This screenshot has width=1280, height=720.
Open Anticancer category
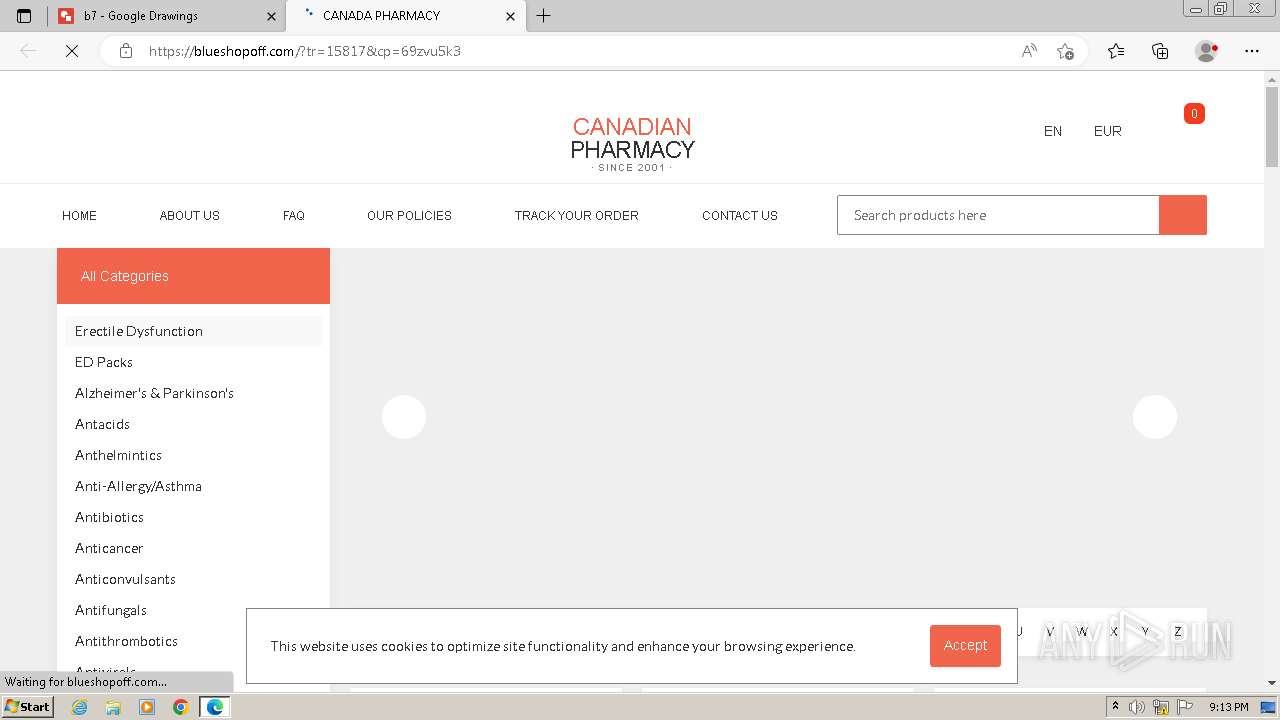[109, 548]
